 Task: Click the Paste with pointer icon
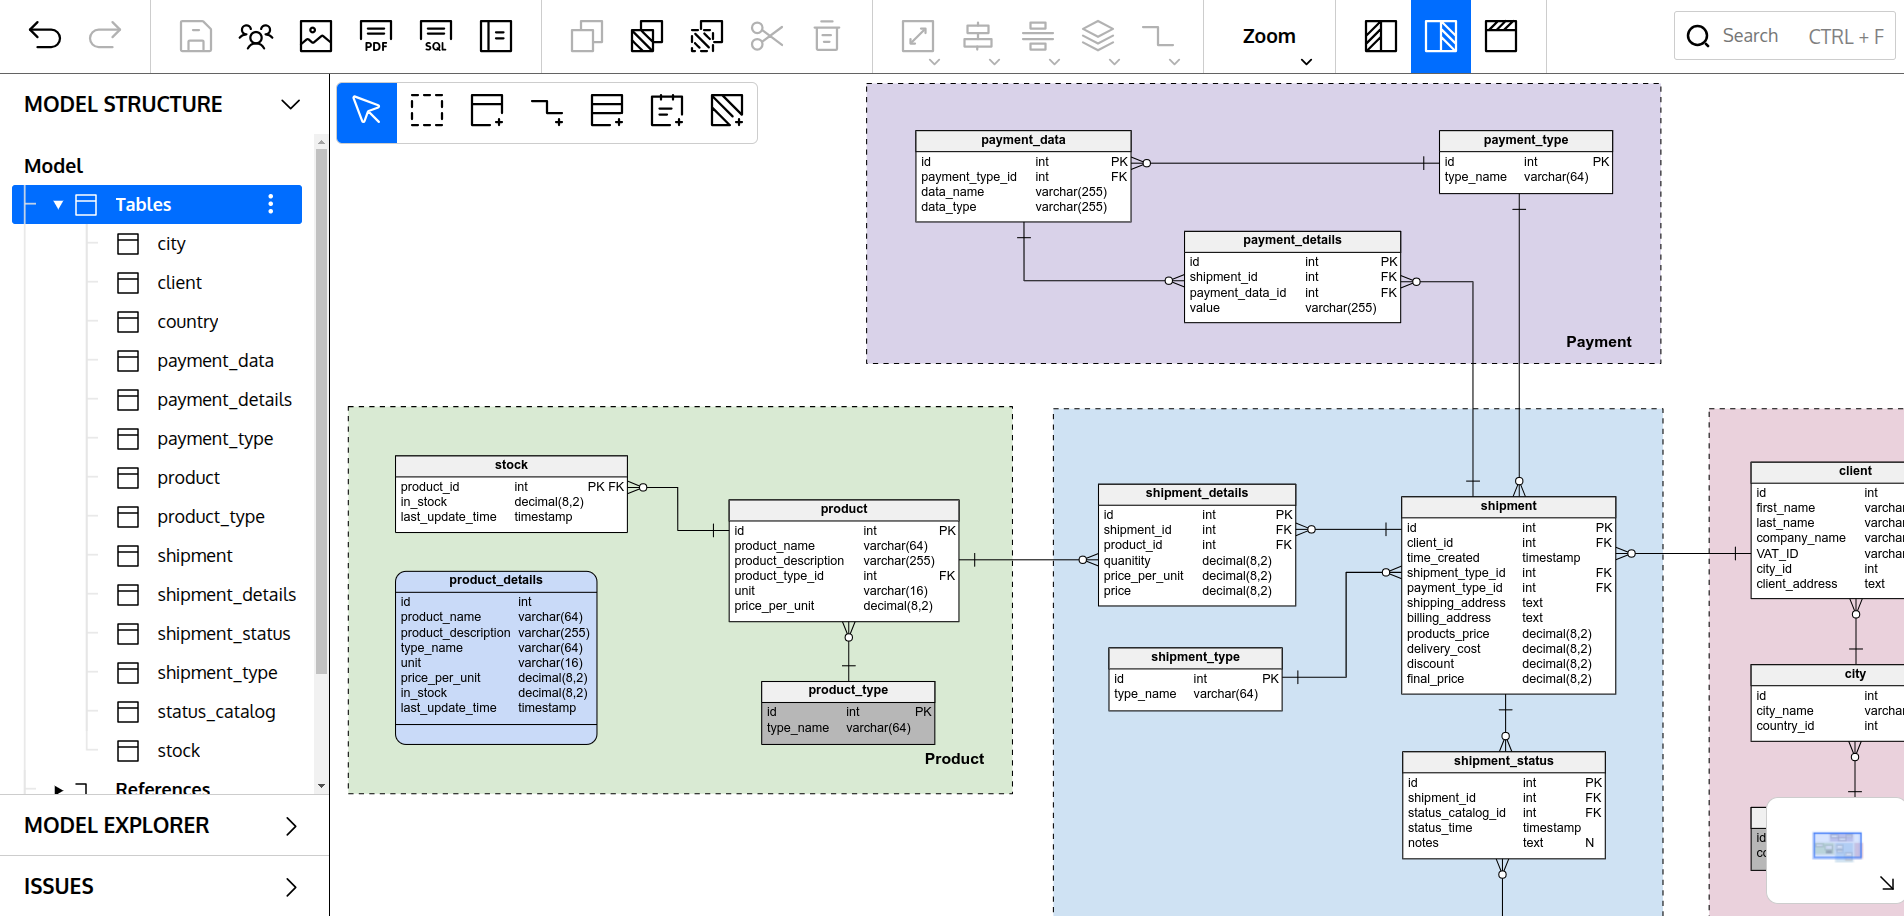707,36
